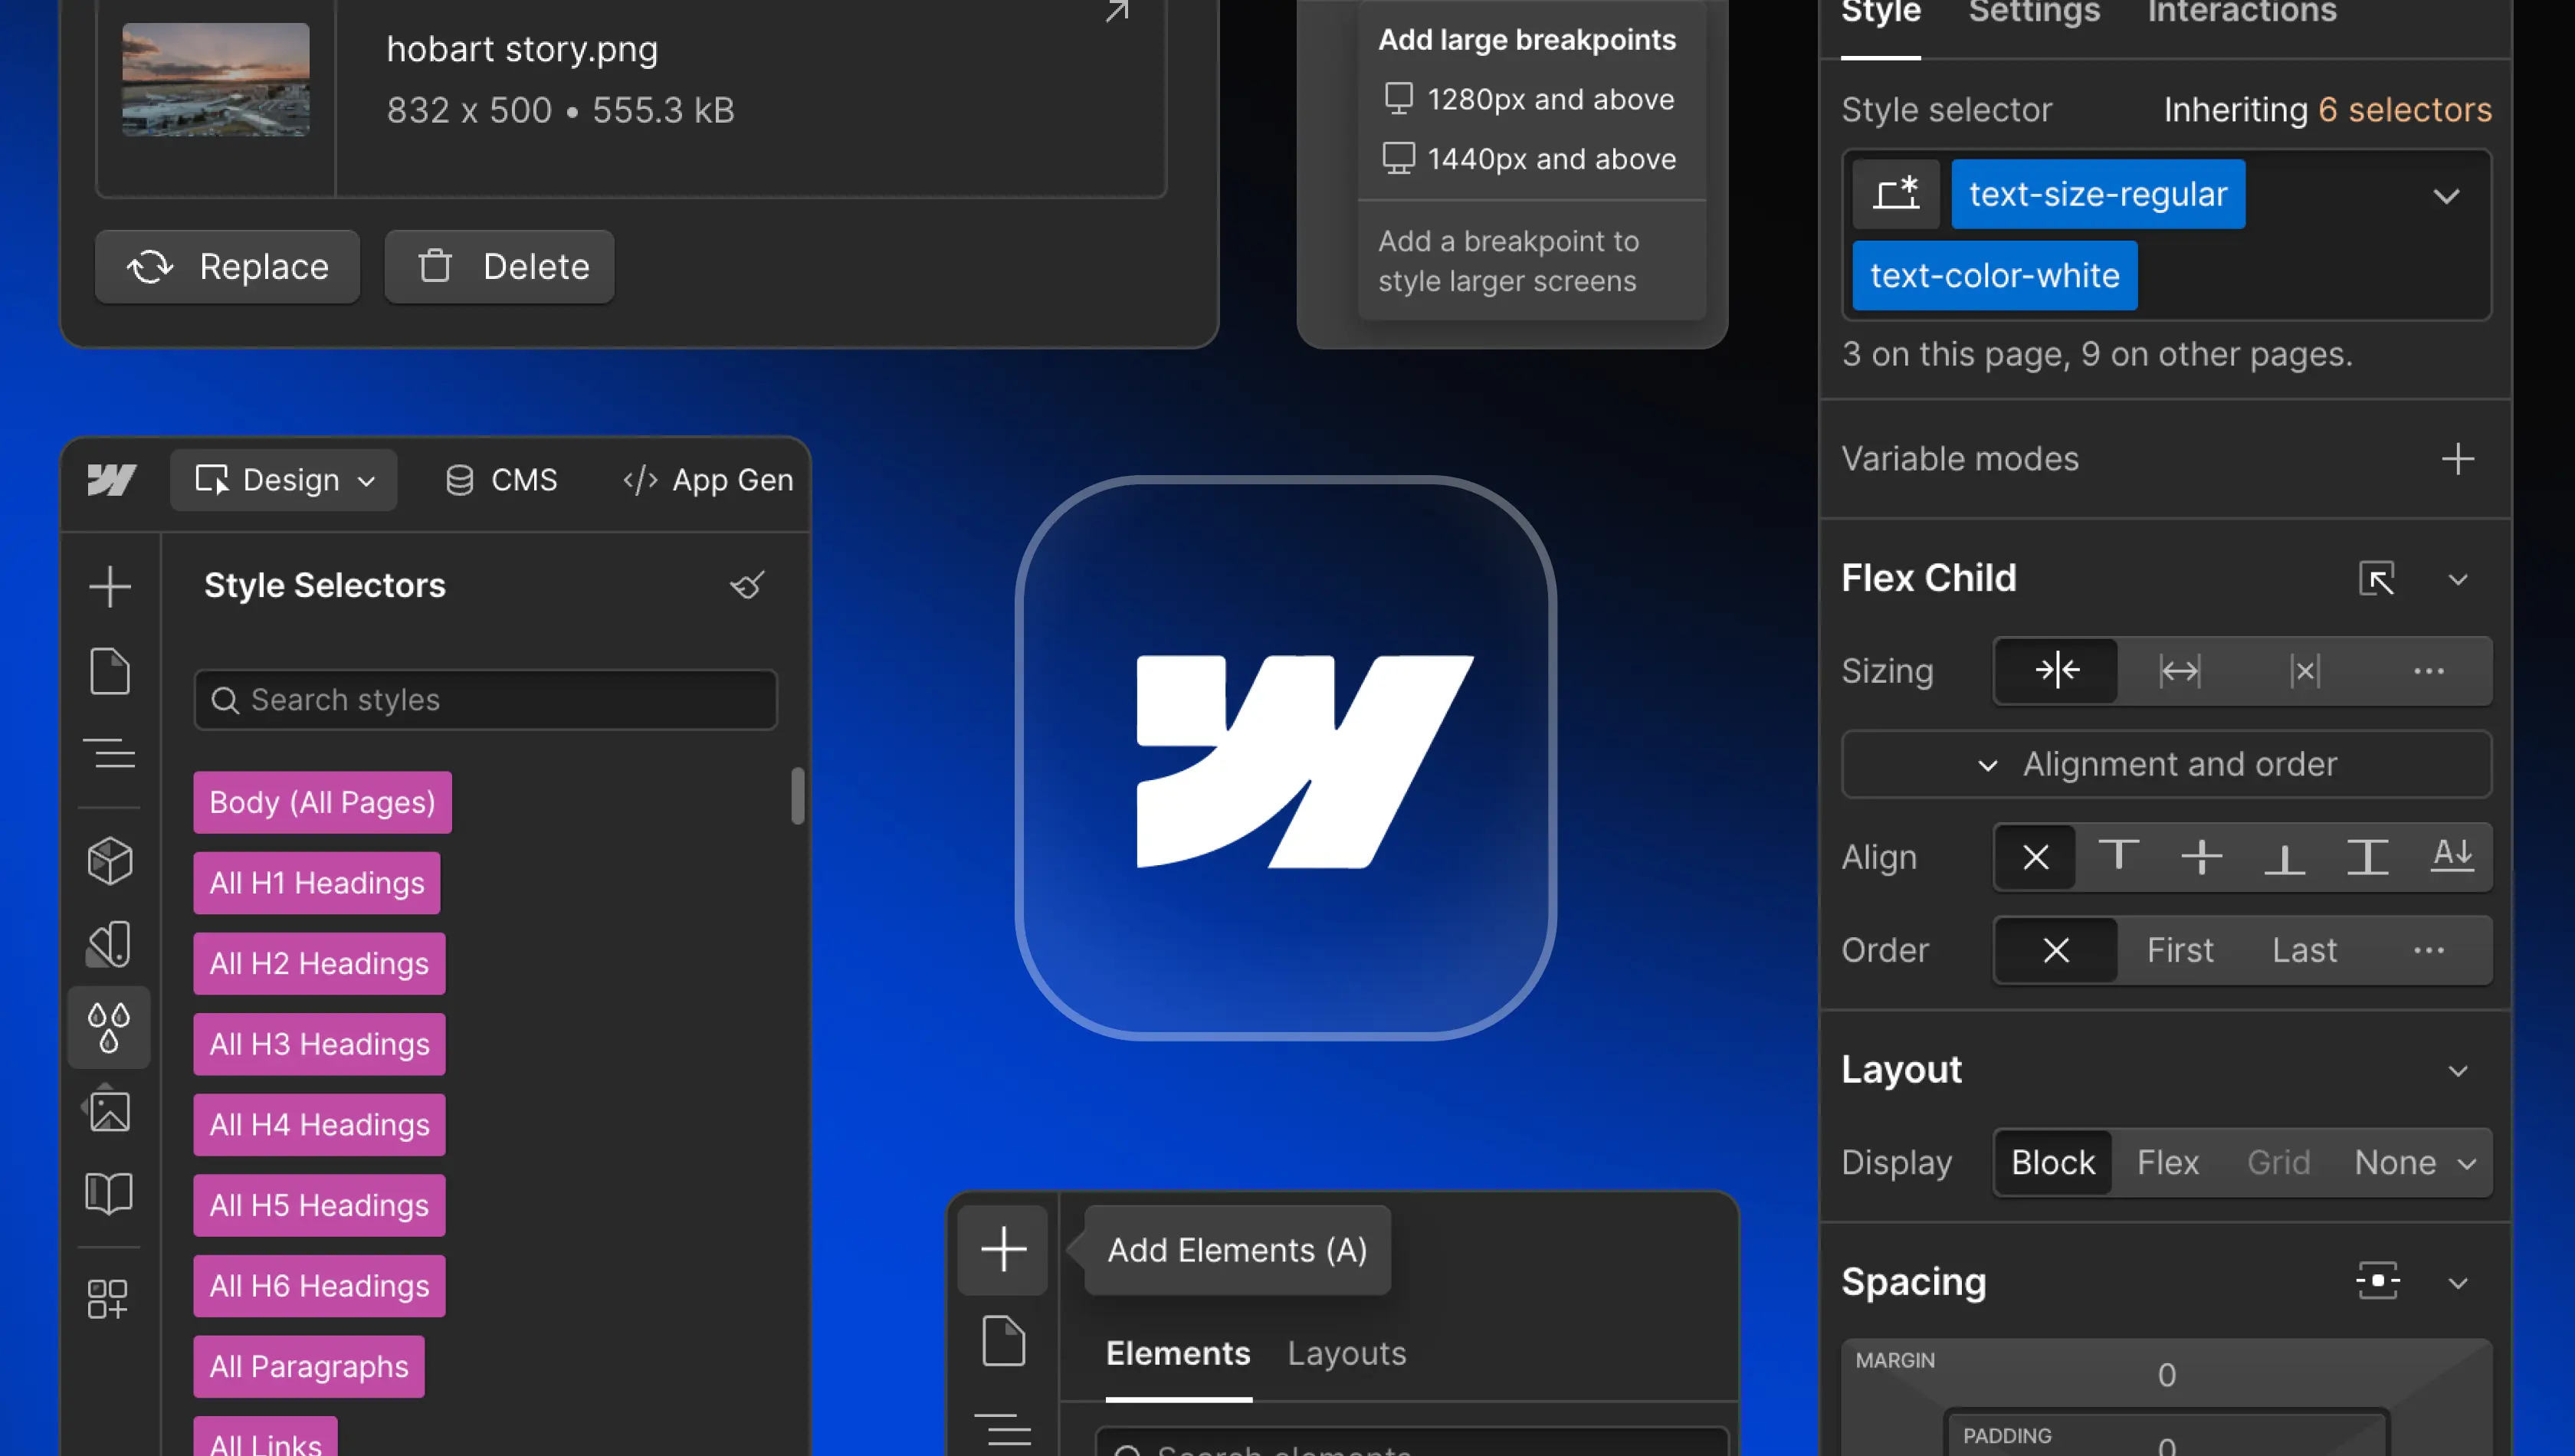This screenshot has width=2575, height=1456.
Task: Click the Delete button
Action: [x=499, y=266]
